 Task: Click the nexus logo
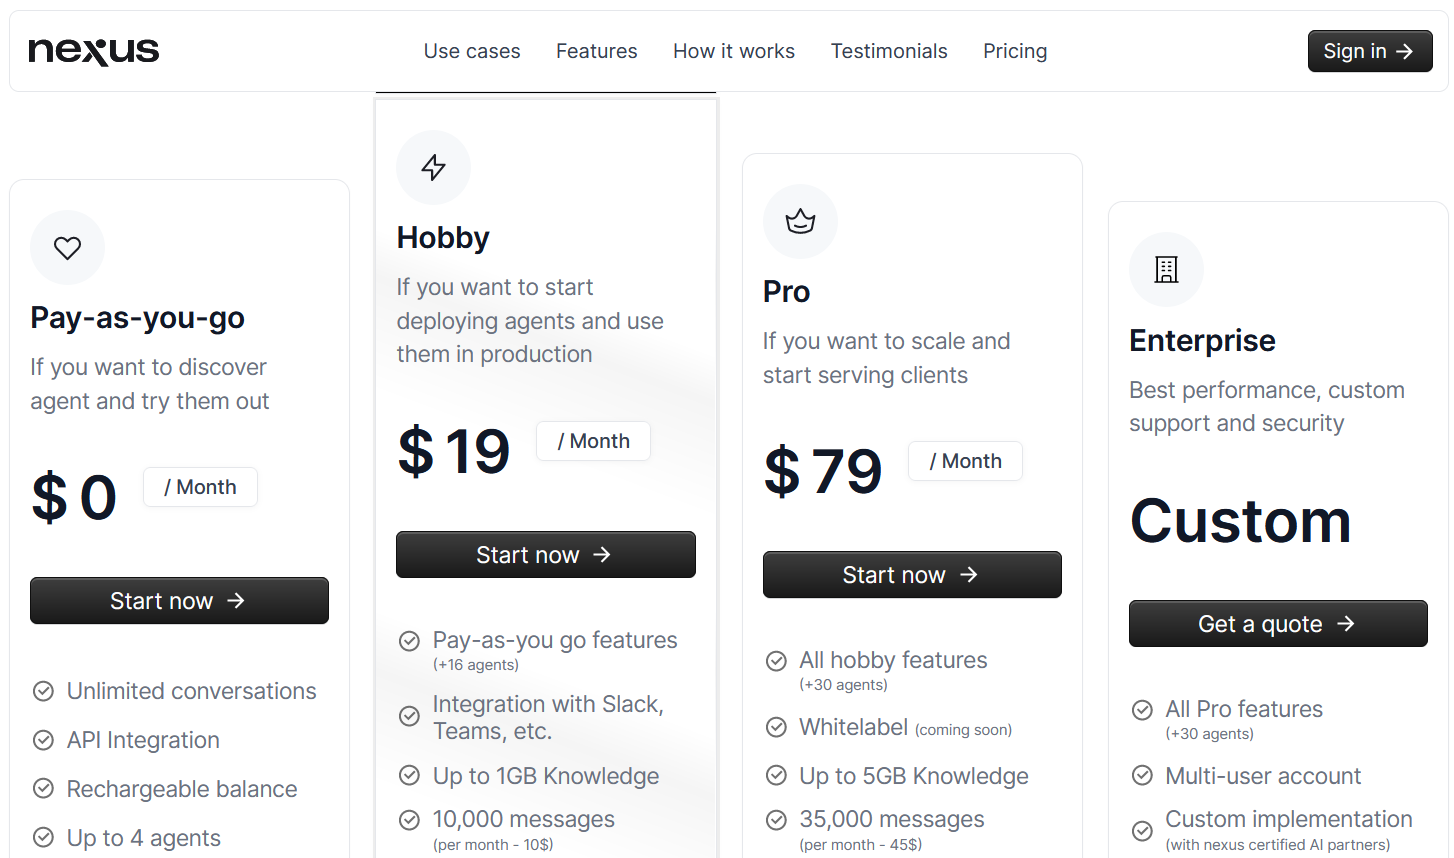click(94, 51)
